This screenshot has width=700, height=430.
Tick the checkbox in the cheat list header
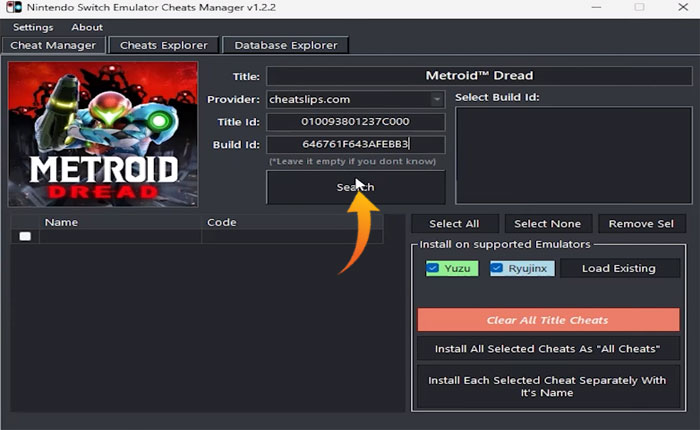(x=25, y=237)
